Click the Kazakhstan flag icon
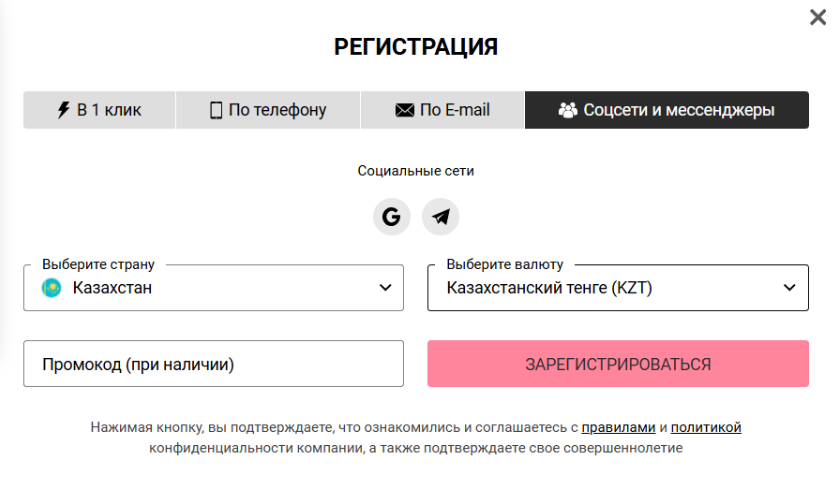The image size is (835, 487). pos(52,288)
